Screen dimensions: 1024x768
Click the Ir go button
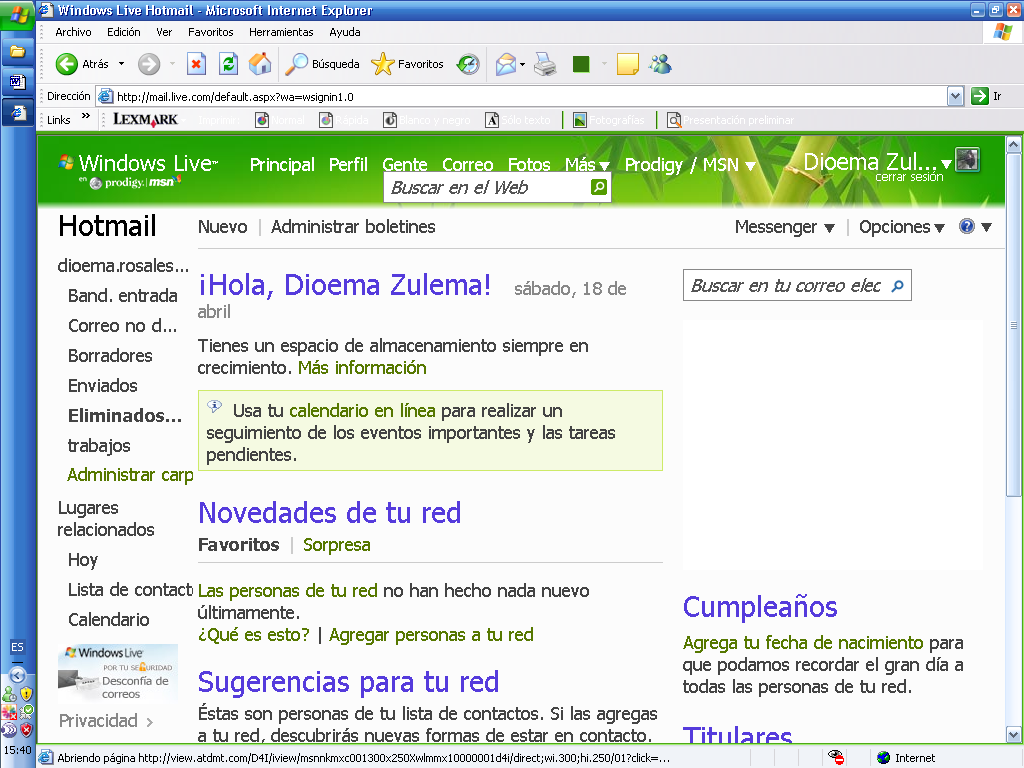coord(986,97)
